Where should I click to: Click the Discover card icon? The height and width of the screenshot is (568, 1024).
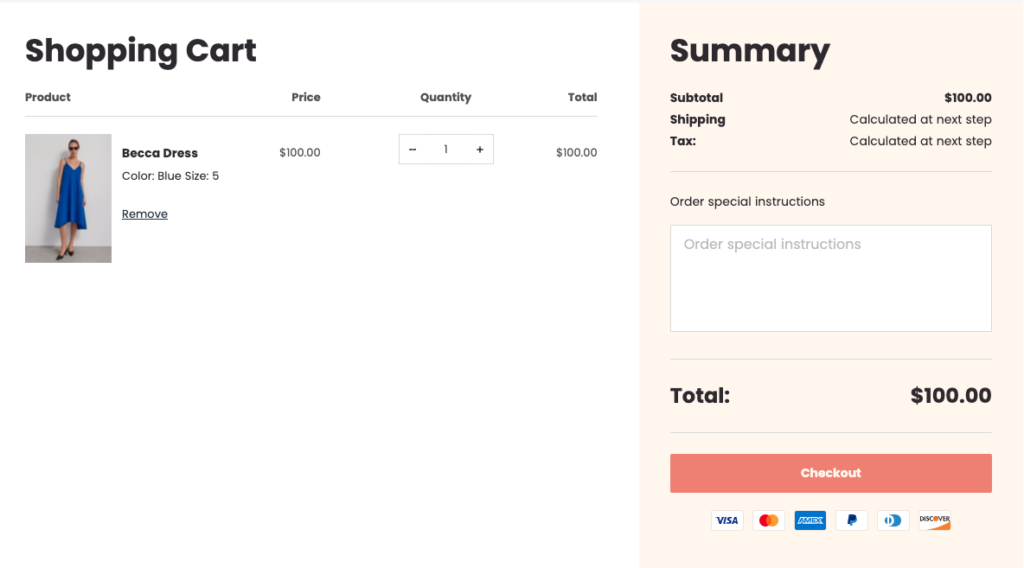pyautogui.click(x=934, y=520)
